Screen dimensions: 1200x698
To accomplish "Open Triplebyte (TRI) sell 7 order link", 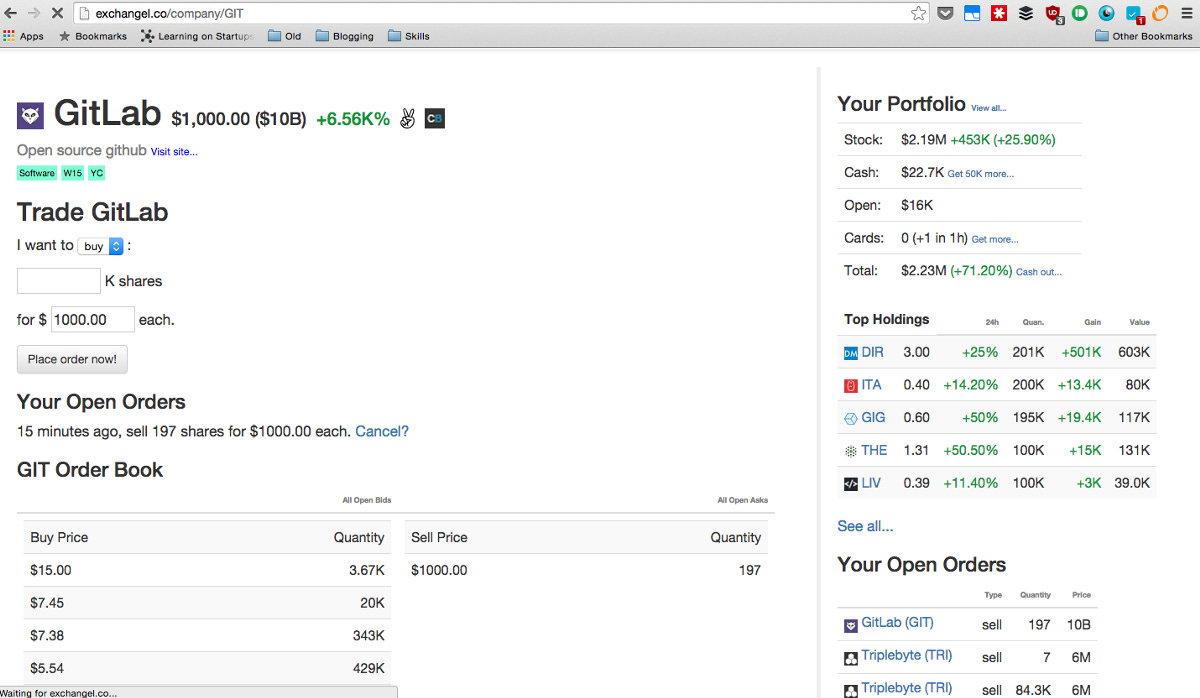I will point(906,656).
